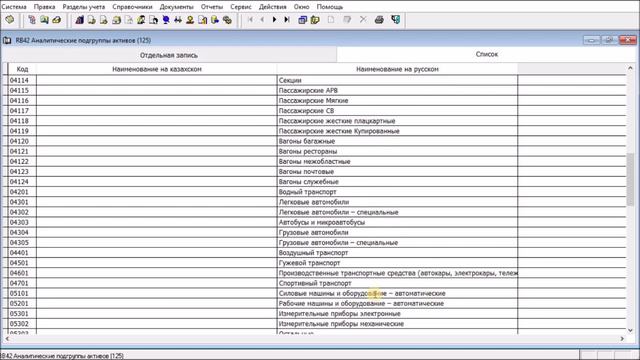Click the vertical scrollbar down arrow
This screenshot has width=640, height=360.
coord(630,330)
